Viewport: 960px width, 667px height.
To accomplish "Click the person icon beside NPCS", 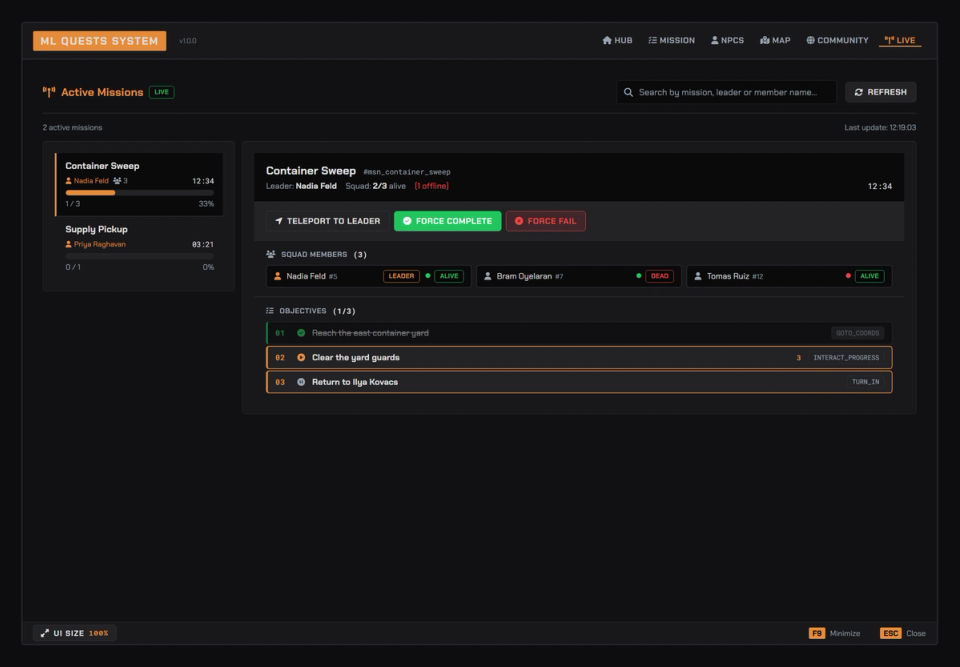I will pos(714,40).
